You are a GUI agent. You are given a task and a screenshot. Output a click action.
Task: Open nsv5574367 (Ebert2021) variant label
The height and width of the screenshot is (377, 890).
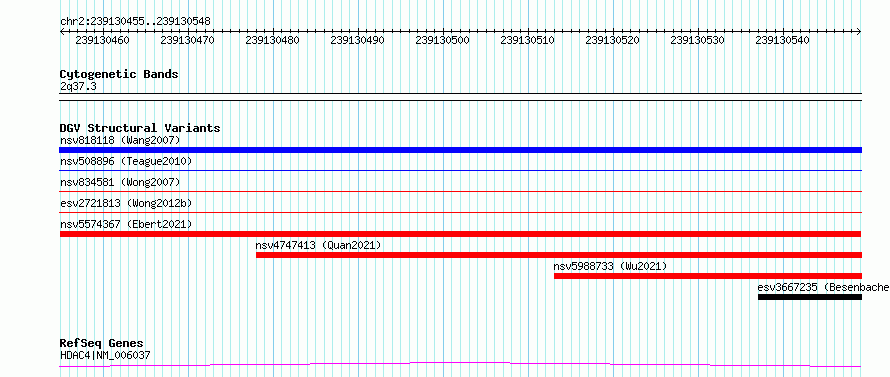pos(126,224)
